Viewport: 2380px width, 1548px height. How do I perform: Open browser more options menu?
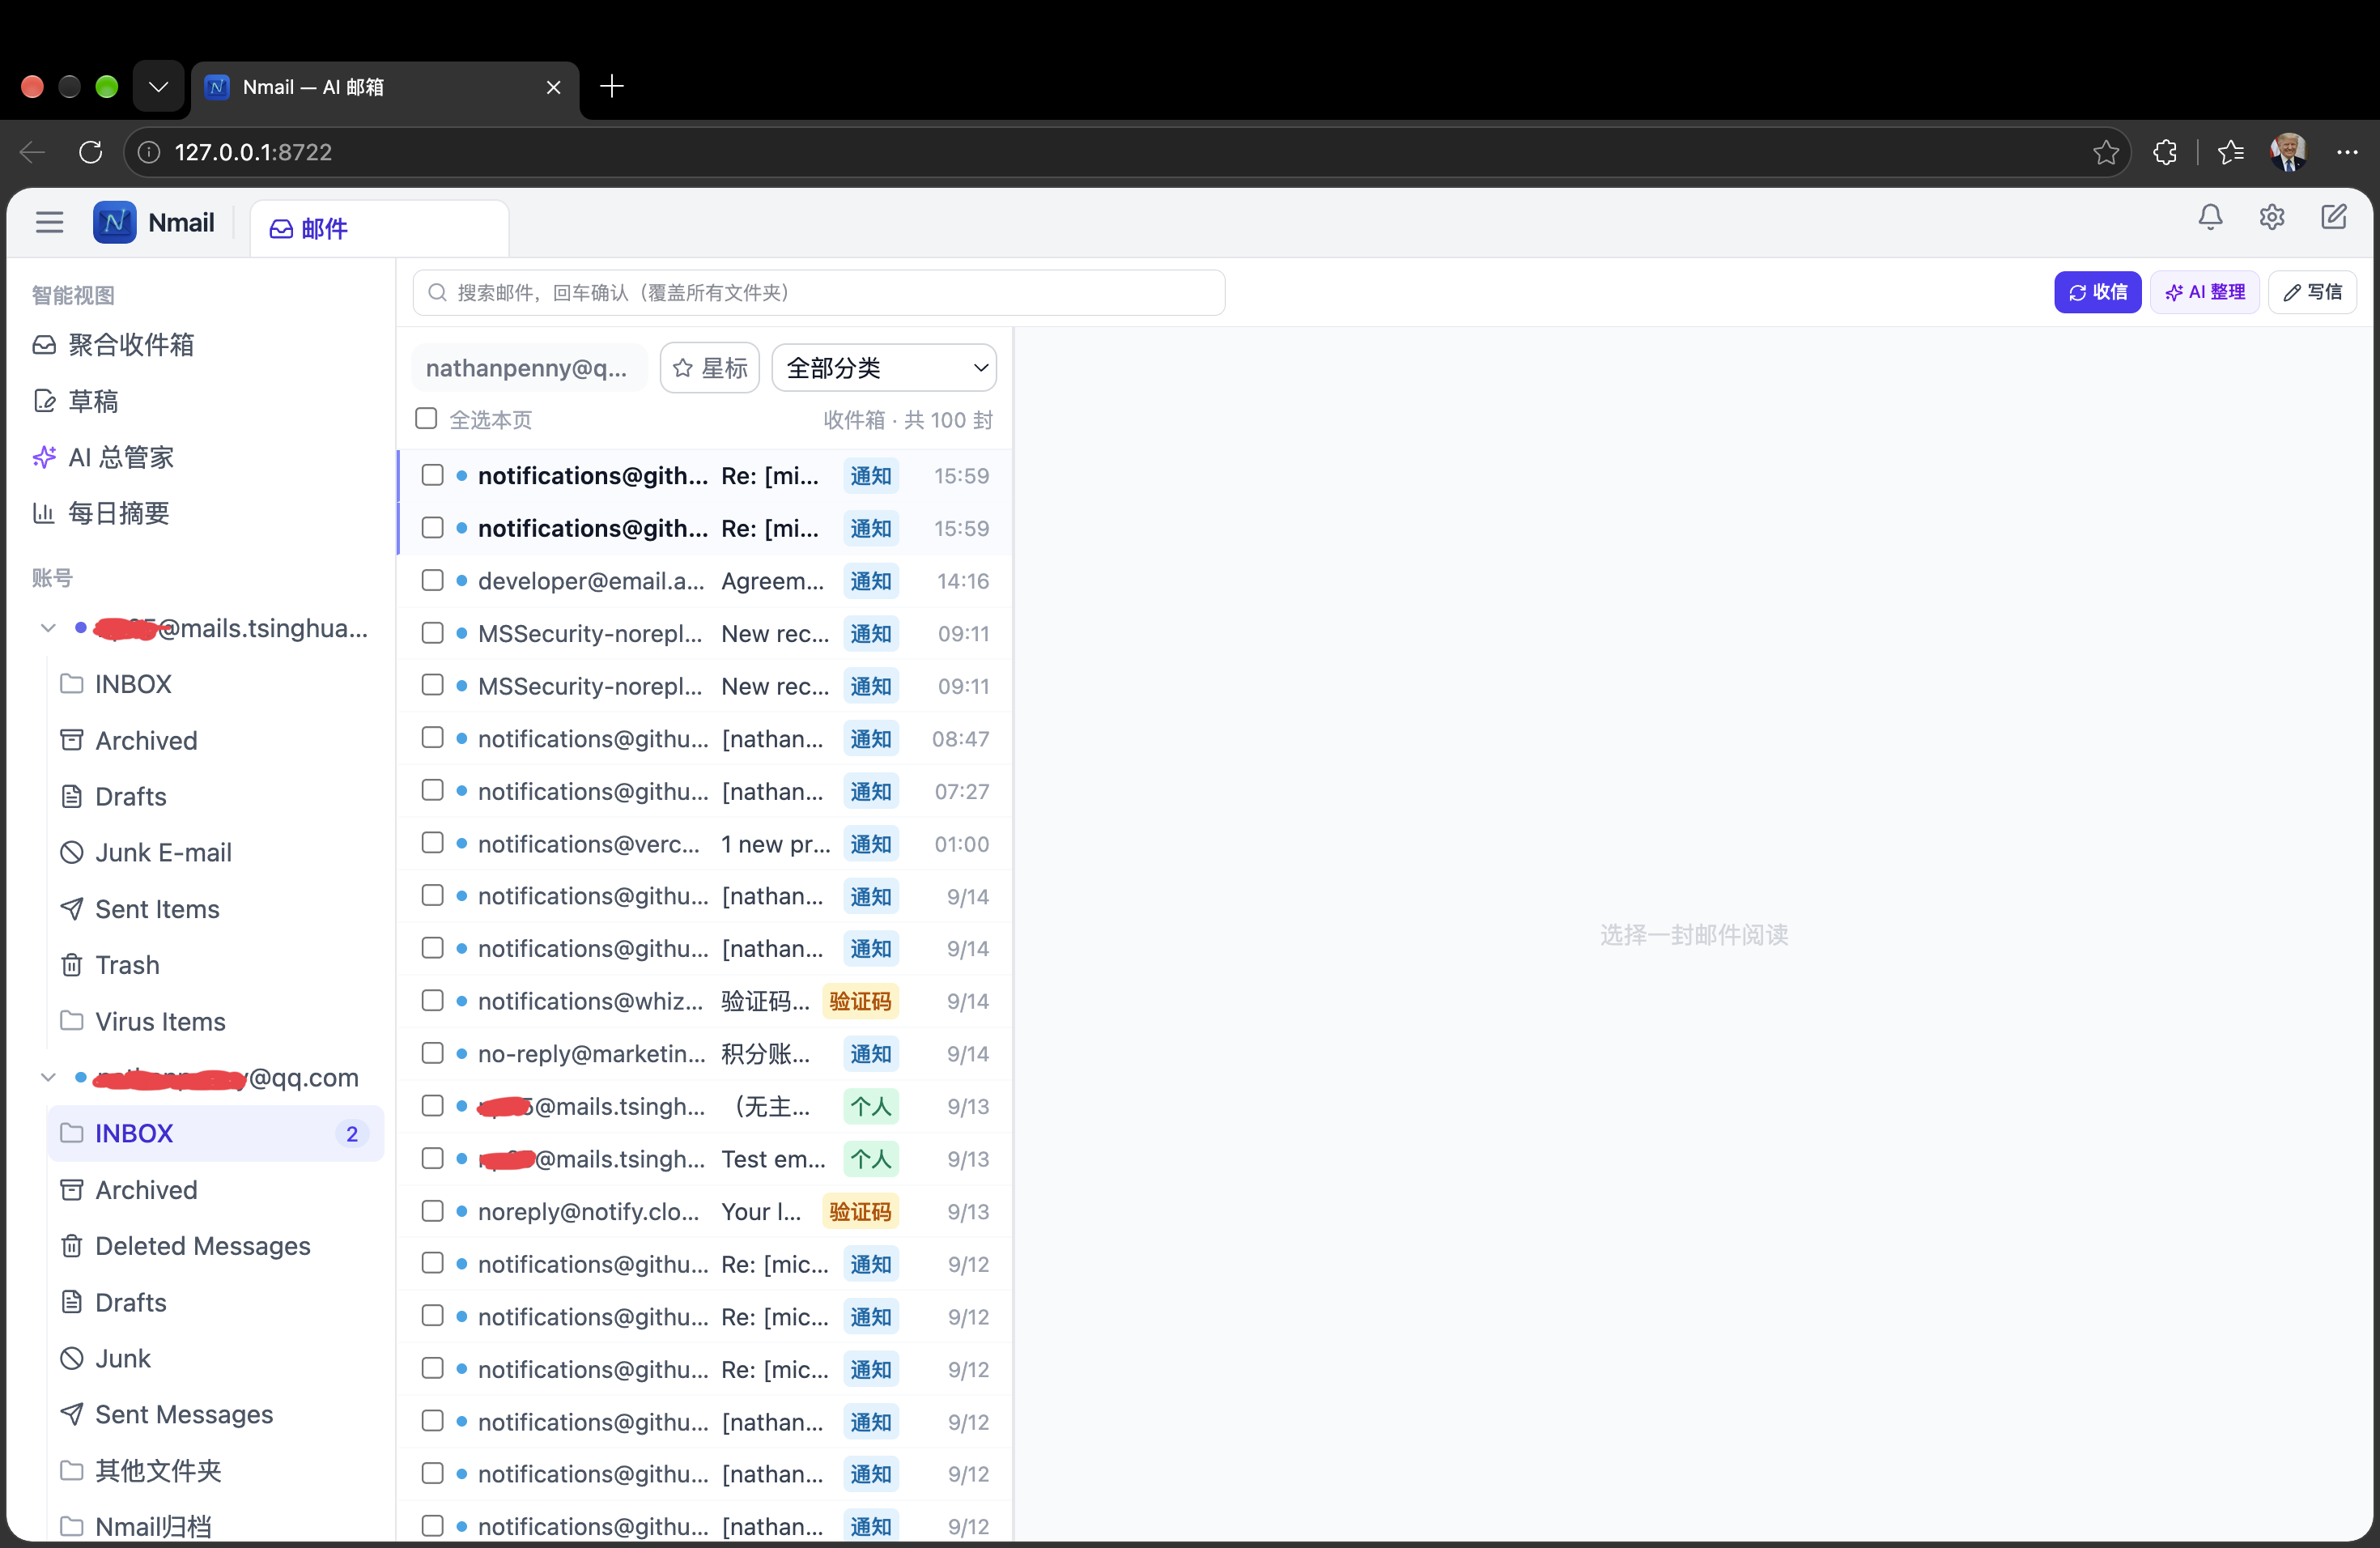tap(2347, 152)
